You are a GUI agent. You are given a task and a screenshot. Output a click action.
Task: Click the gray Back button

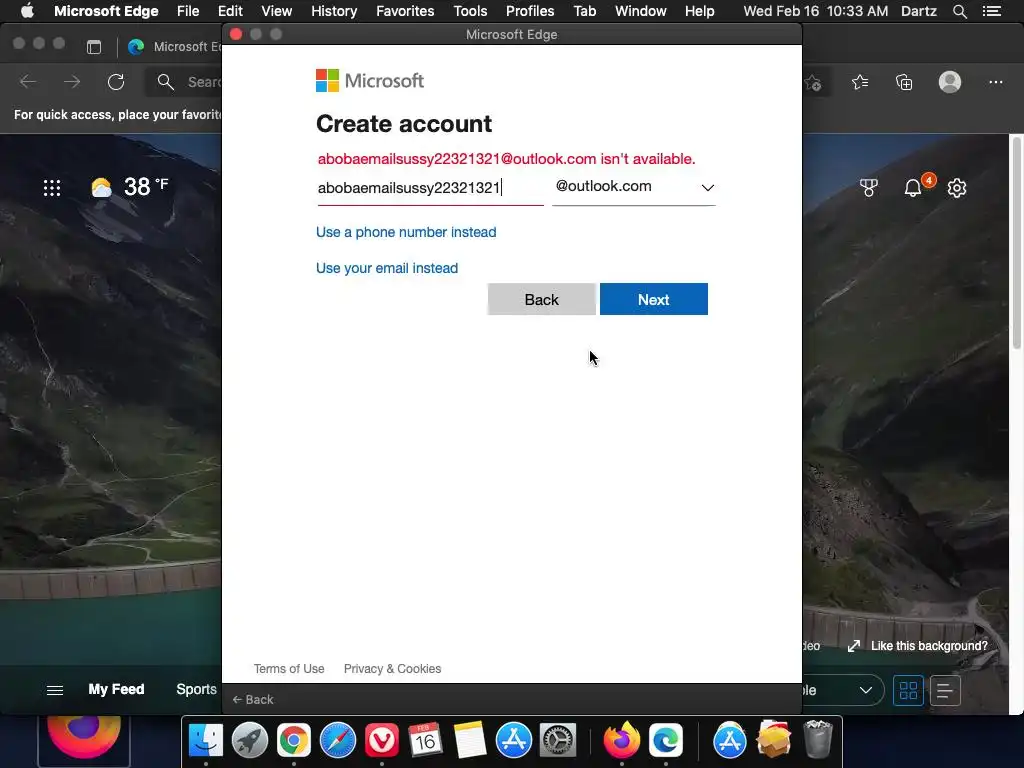541,299
